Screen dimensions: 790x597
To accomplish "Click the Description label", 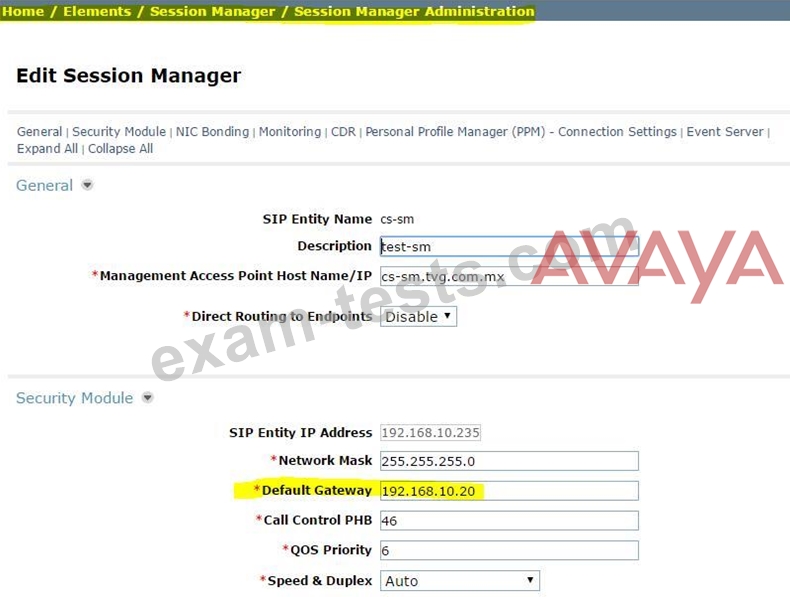I will tap(334, 246).
